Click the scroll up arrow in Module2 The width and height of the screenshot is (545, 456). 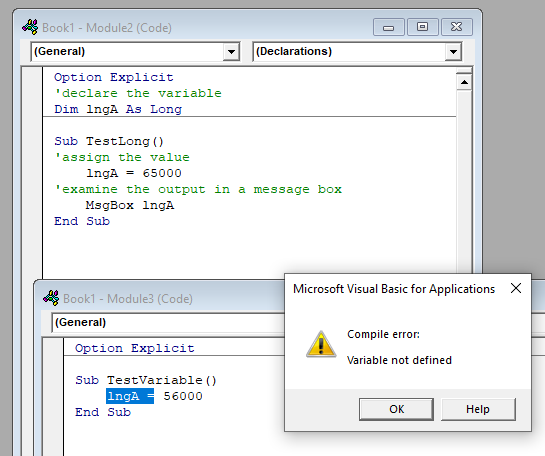pyautogui.click(x=464, y=82)
